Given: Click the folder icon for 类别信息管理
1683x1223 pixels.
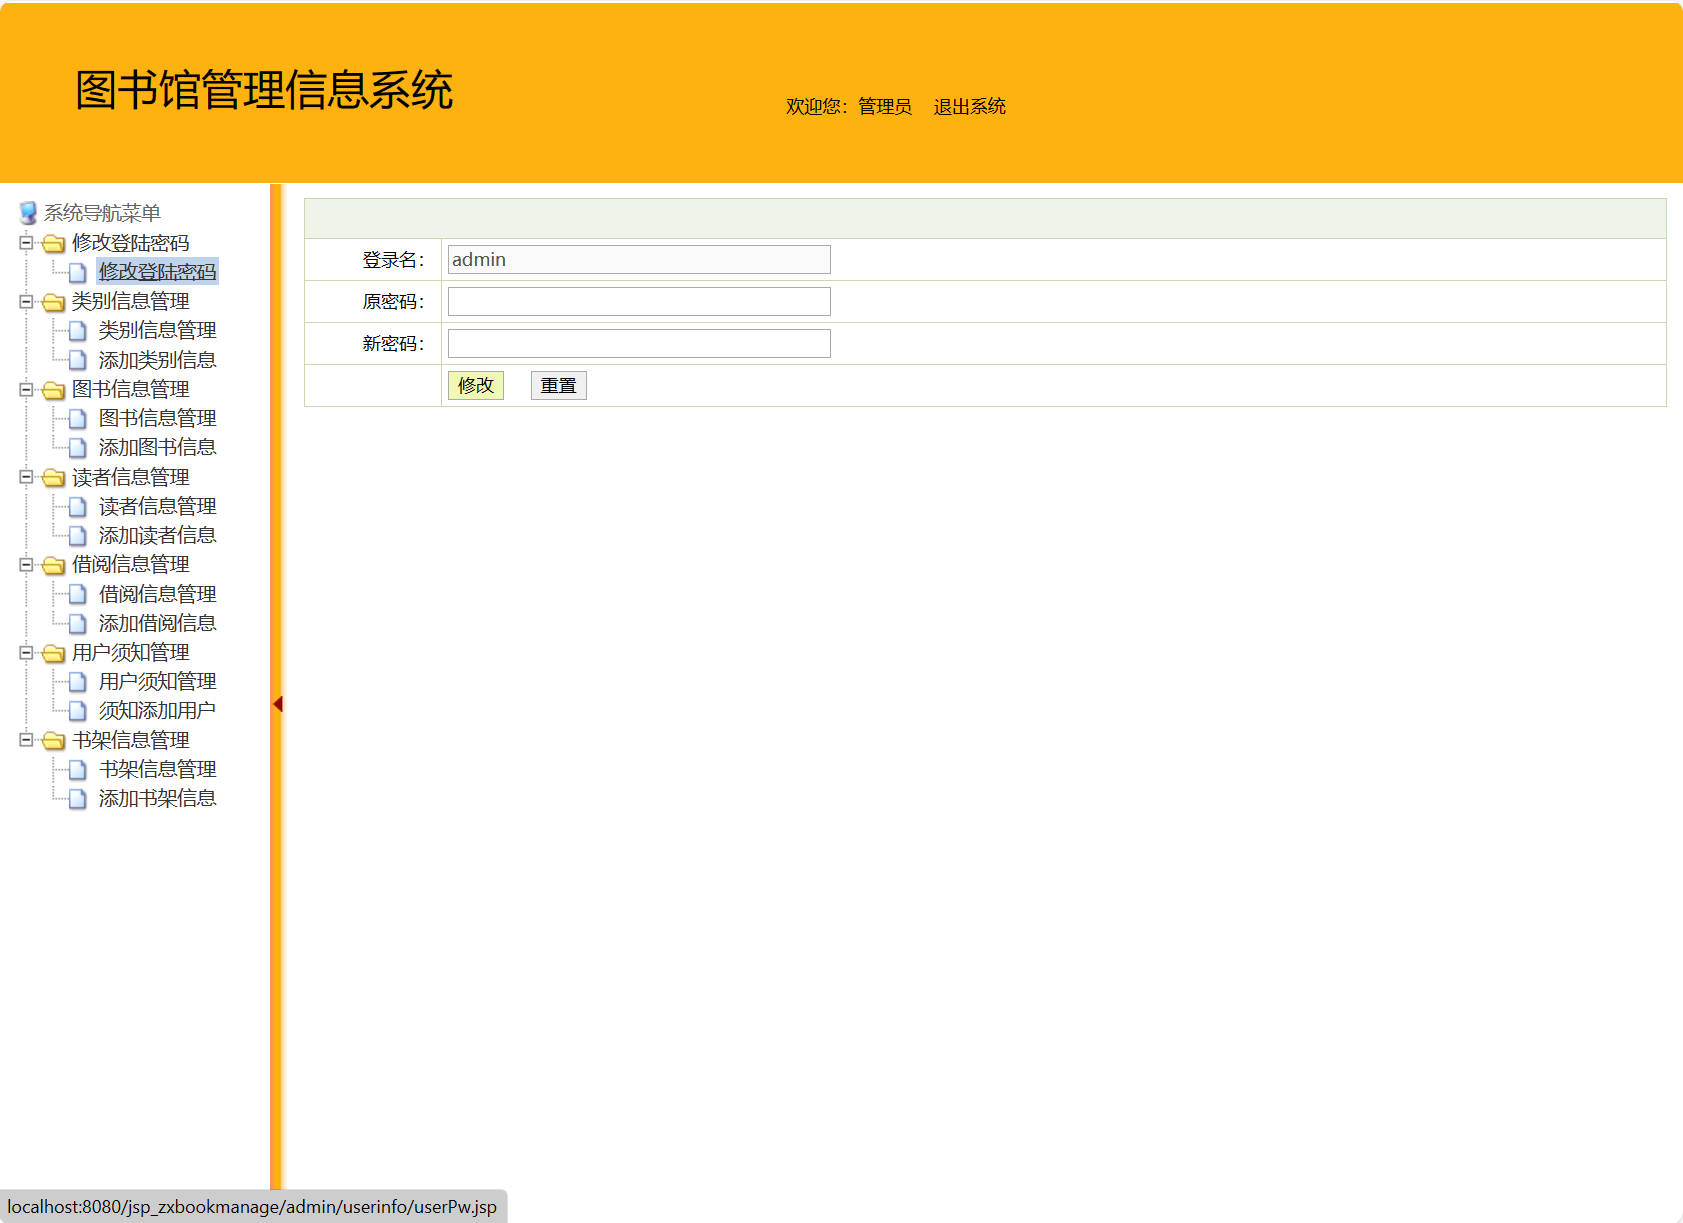Looking at the screenshot, I should coord(55,301).
